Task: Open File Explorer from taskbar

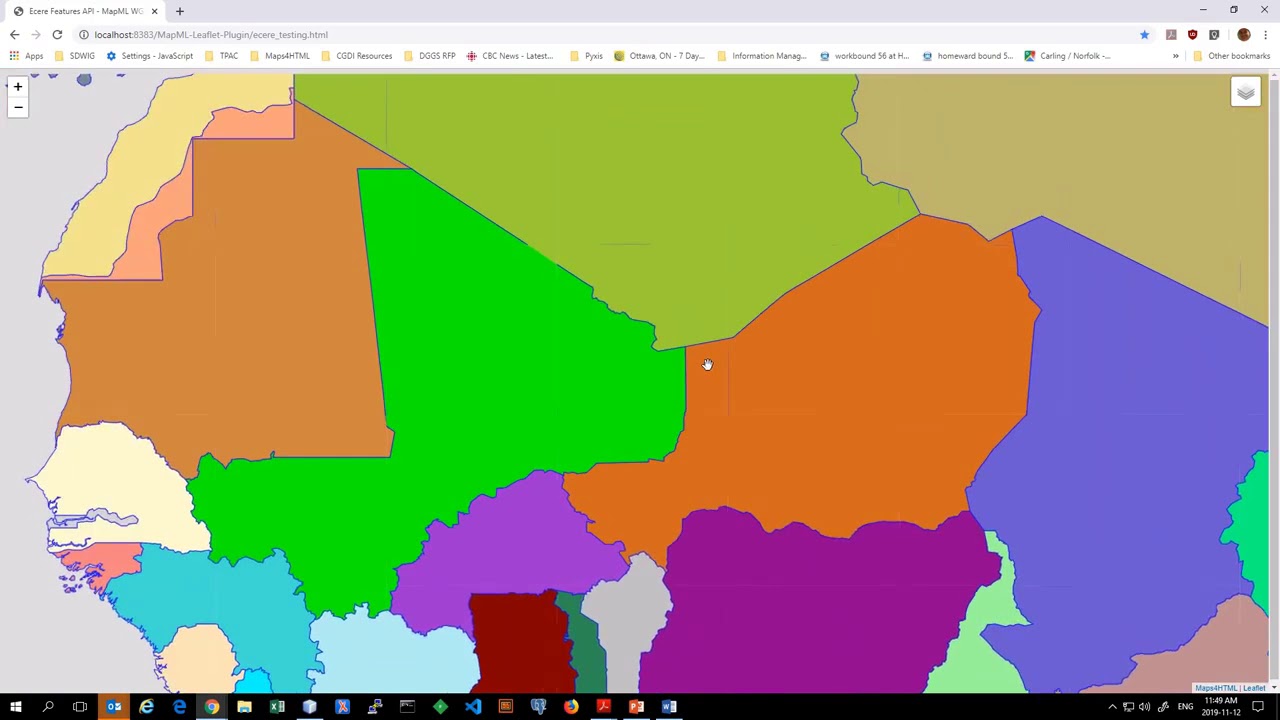Action: point(245,707)
